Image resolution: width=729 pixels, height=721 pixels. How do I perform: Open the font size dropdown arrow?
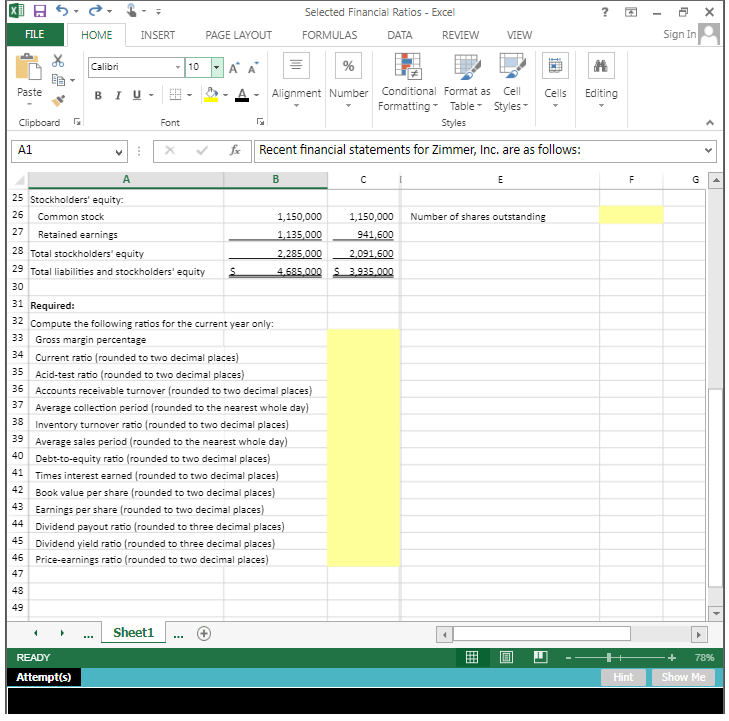(217, 67)
